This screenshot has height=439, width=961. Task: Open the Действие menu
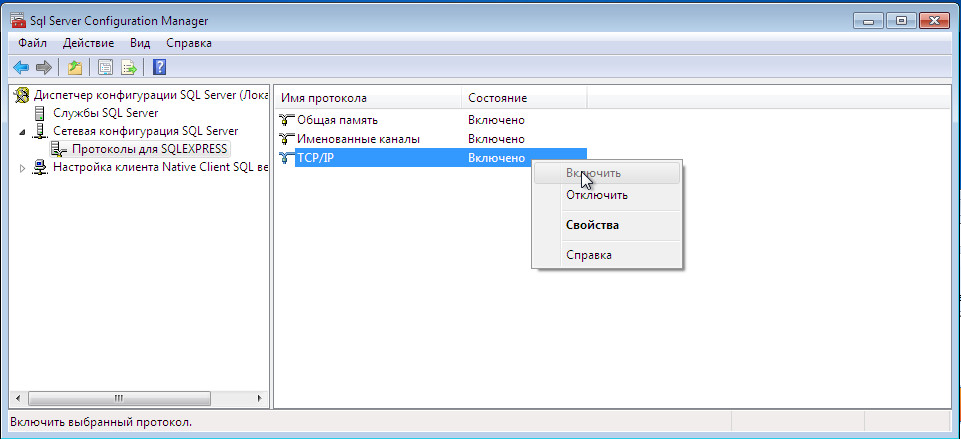(88, 43)
